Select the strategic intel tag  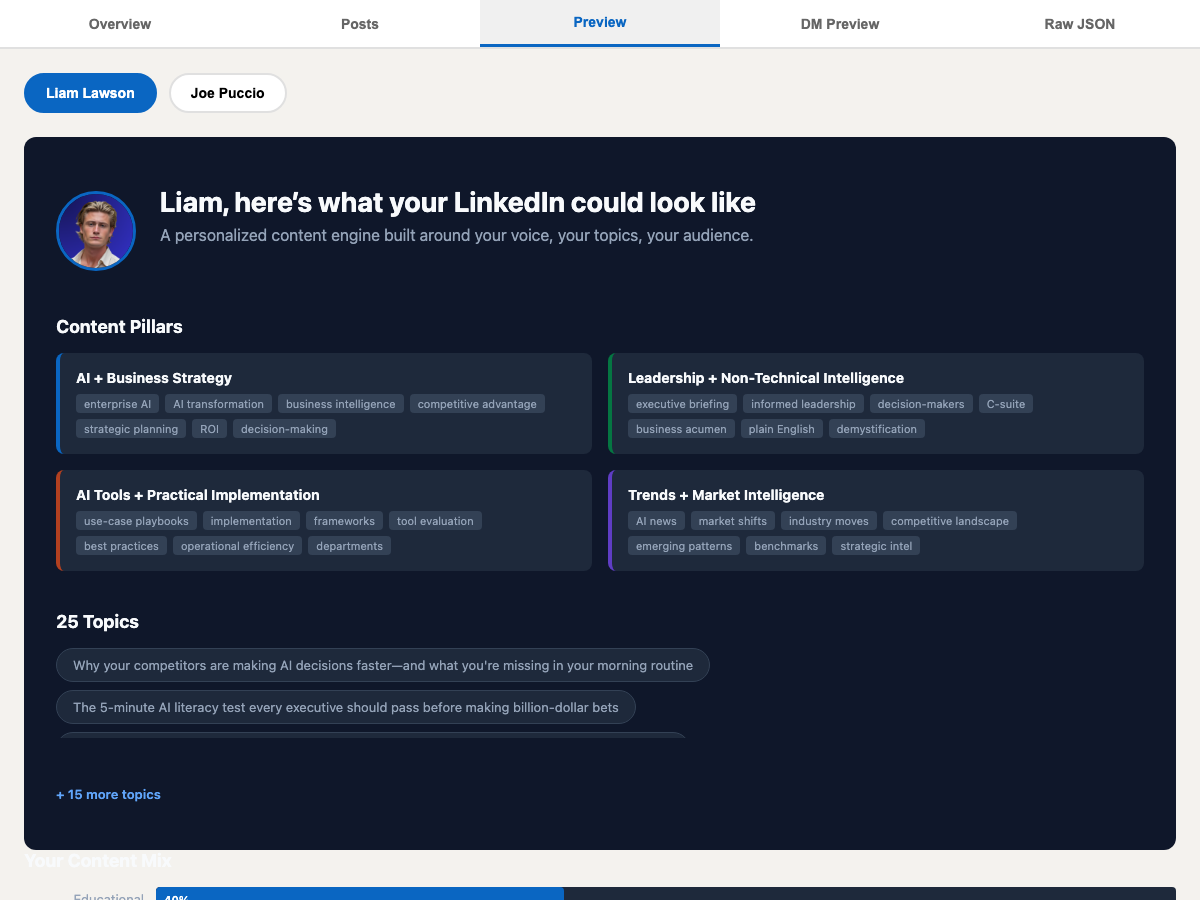(x=876, y=545)
